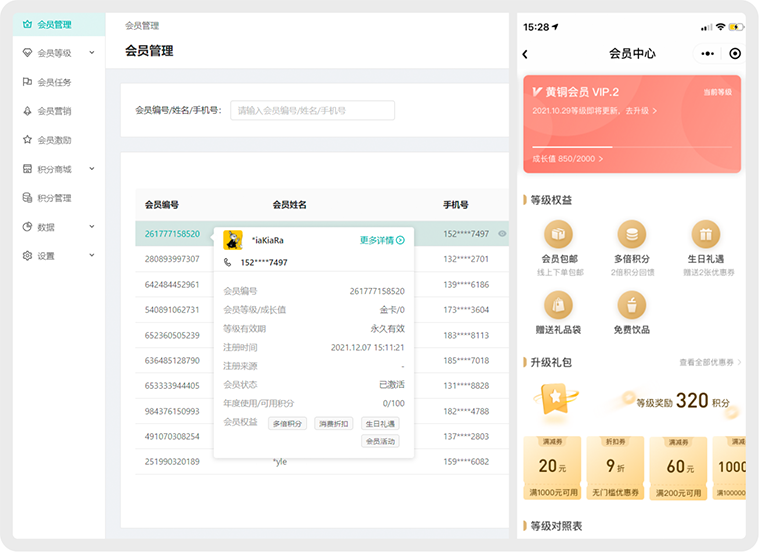Click the 生日礼遇 tag in popup
The image size is (759, 552).
point(380,424)
